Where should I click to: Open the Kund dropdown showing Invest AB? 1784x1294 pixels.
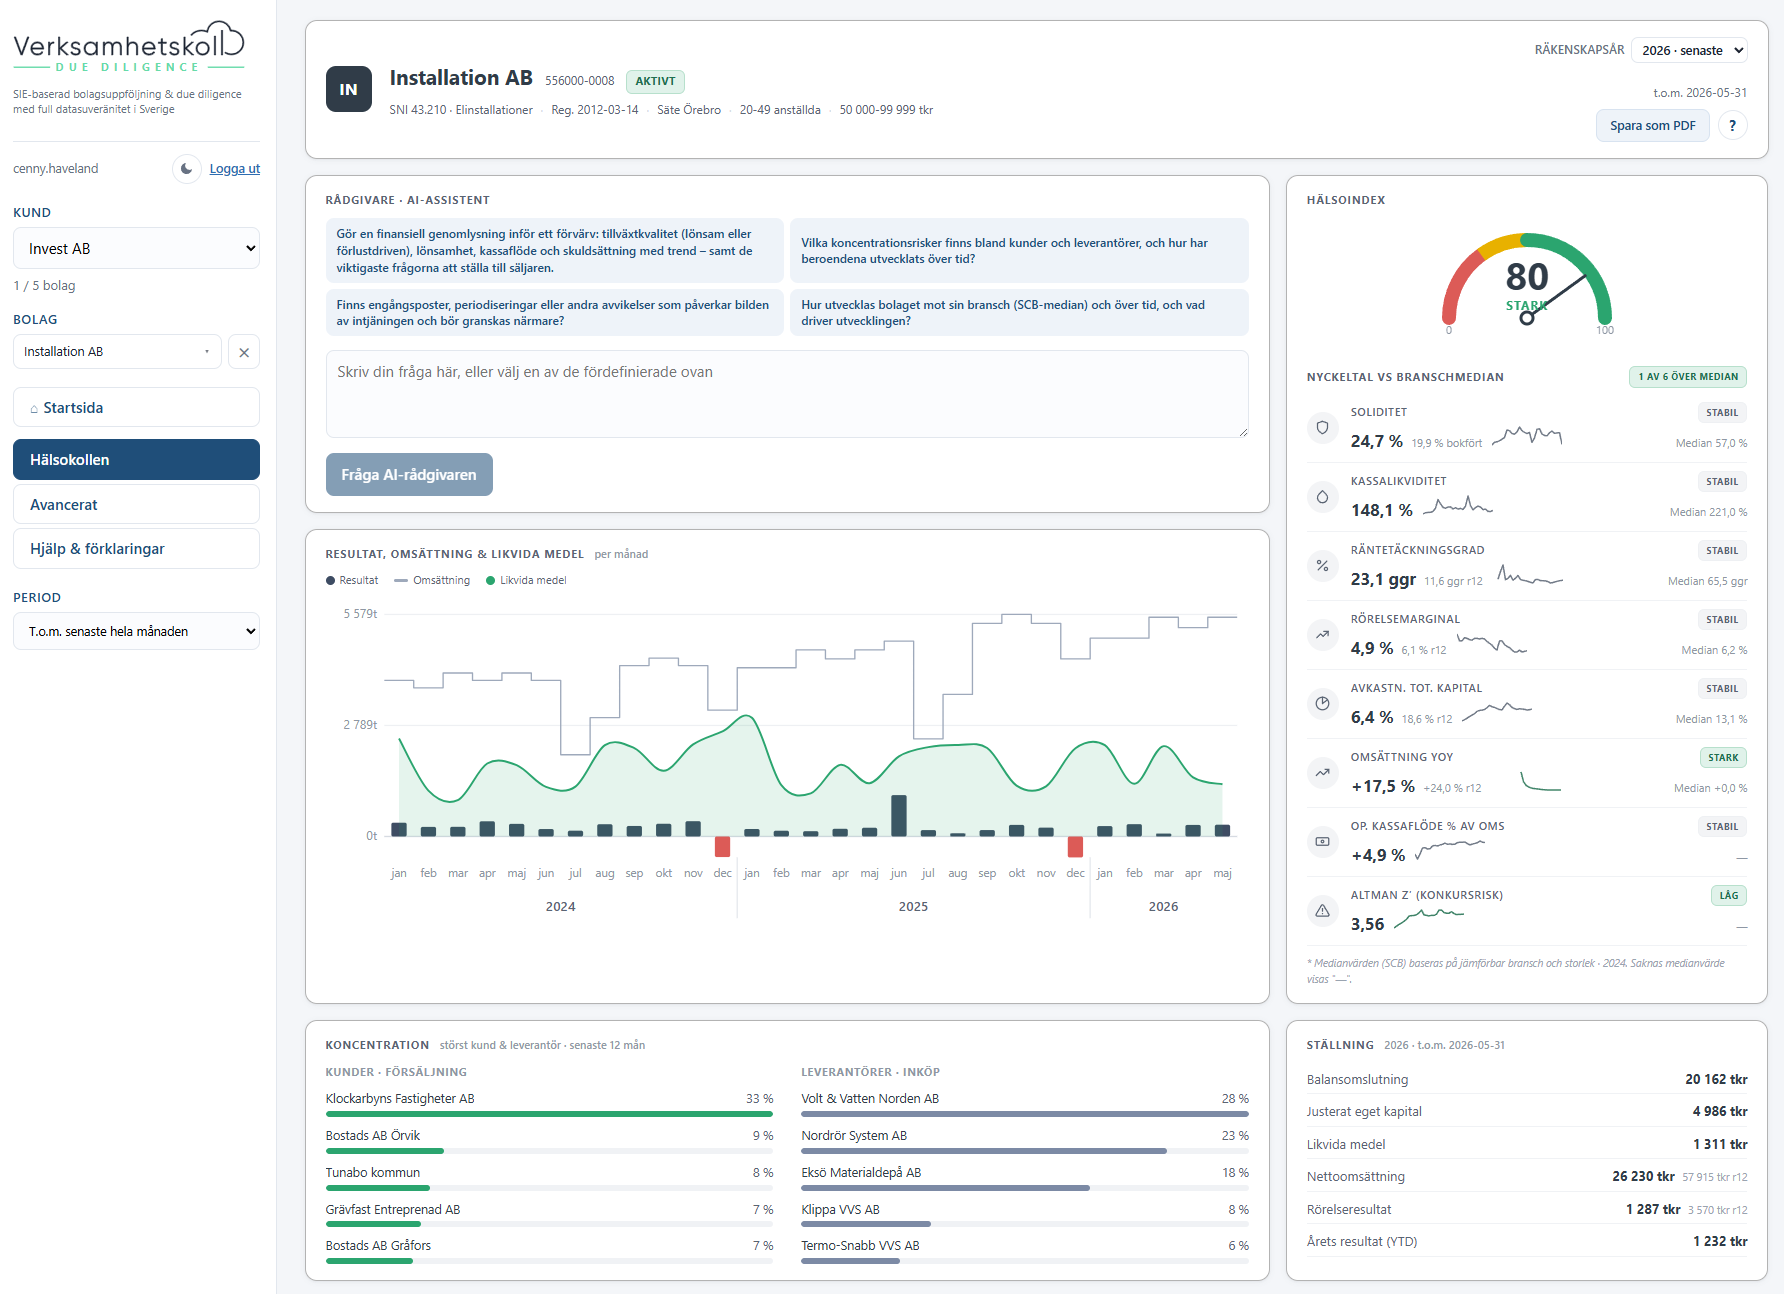[136, 248]
